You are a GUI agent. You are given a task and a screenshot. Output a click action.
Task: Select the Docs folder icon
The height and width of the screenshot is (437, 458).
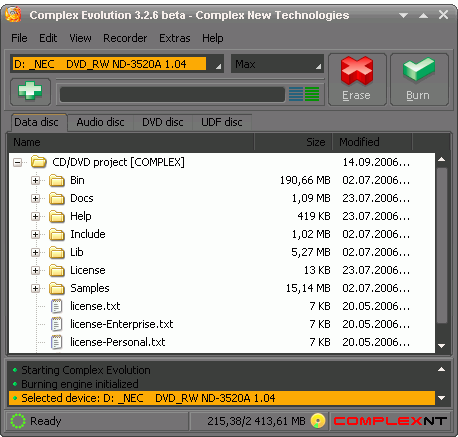coord(57,198)
